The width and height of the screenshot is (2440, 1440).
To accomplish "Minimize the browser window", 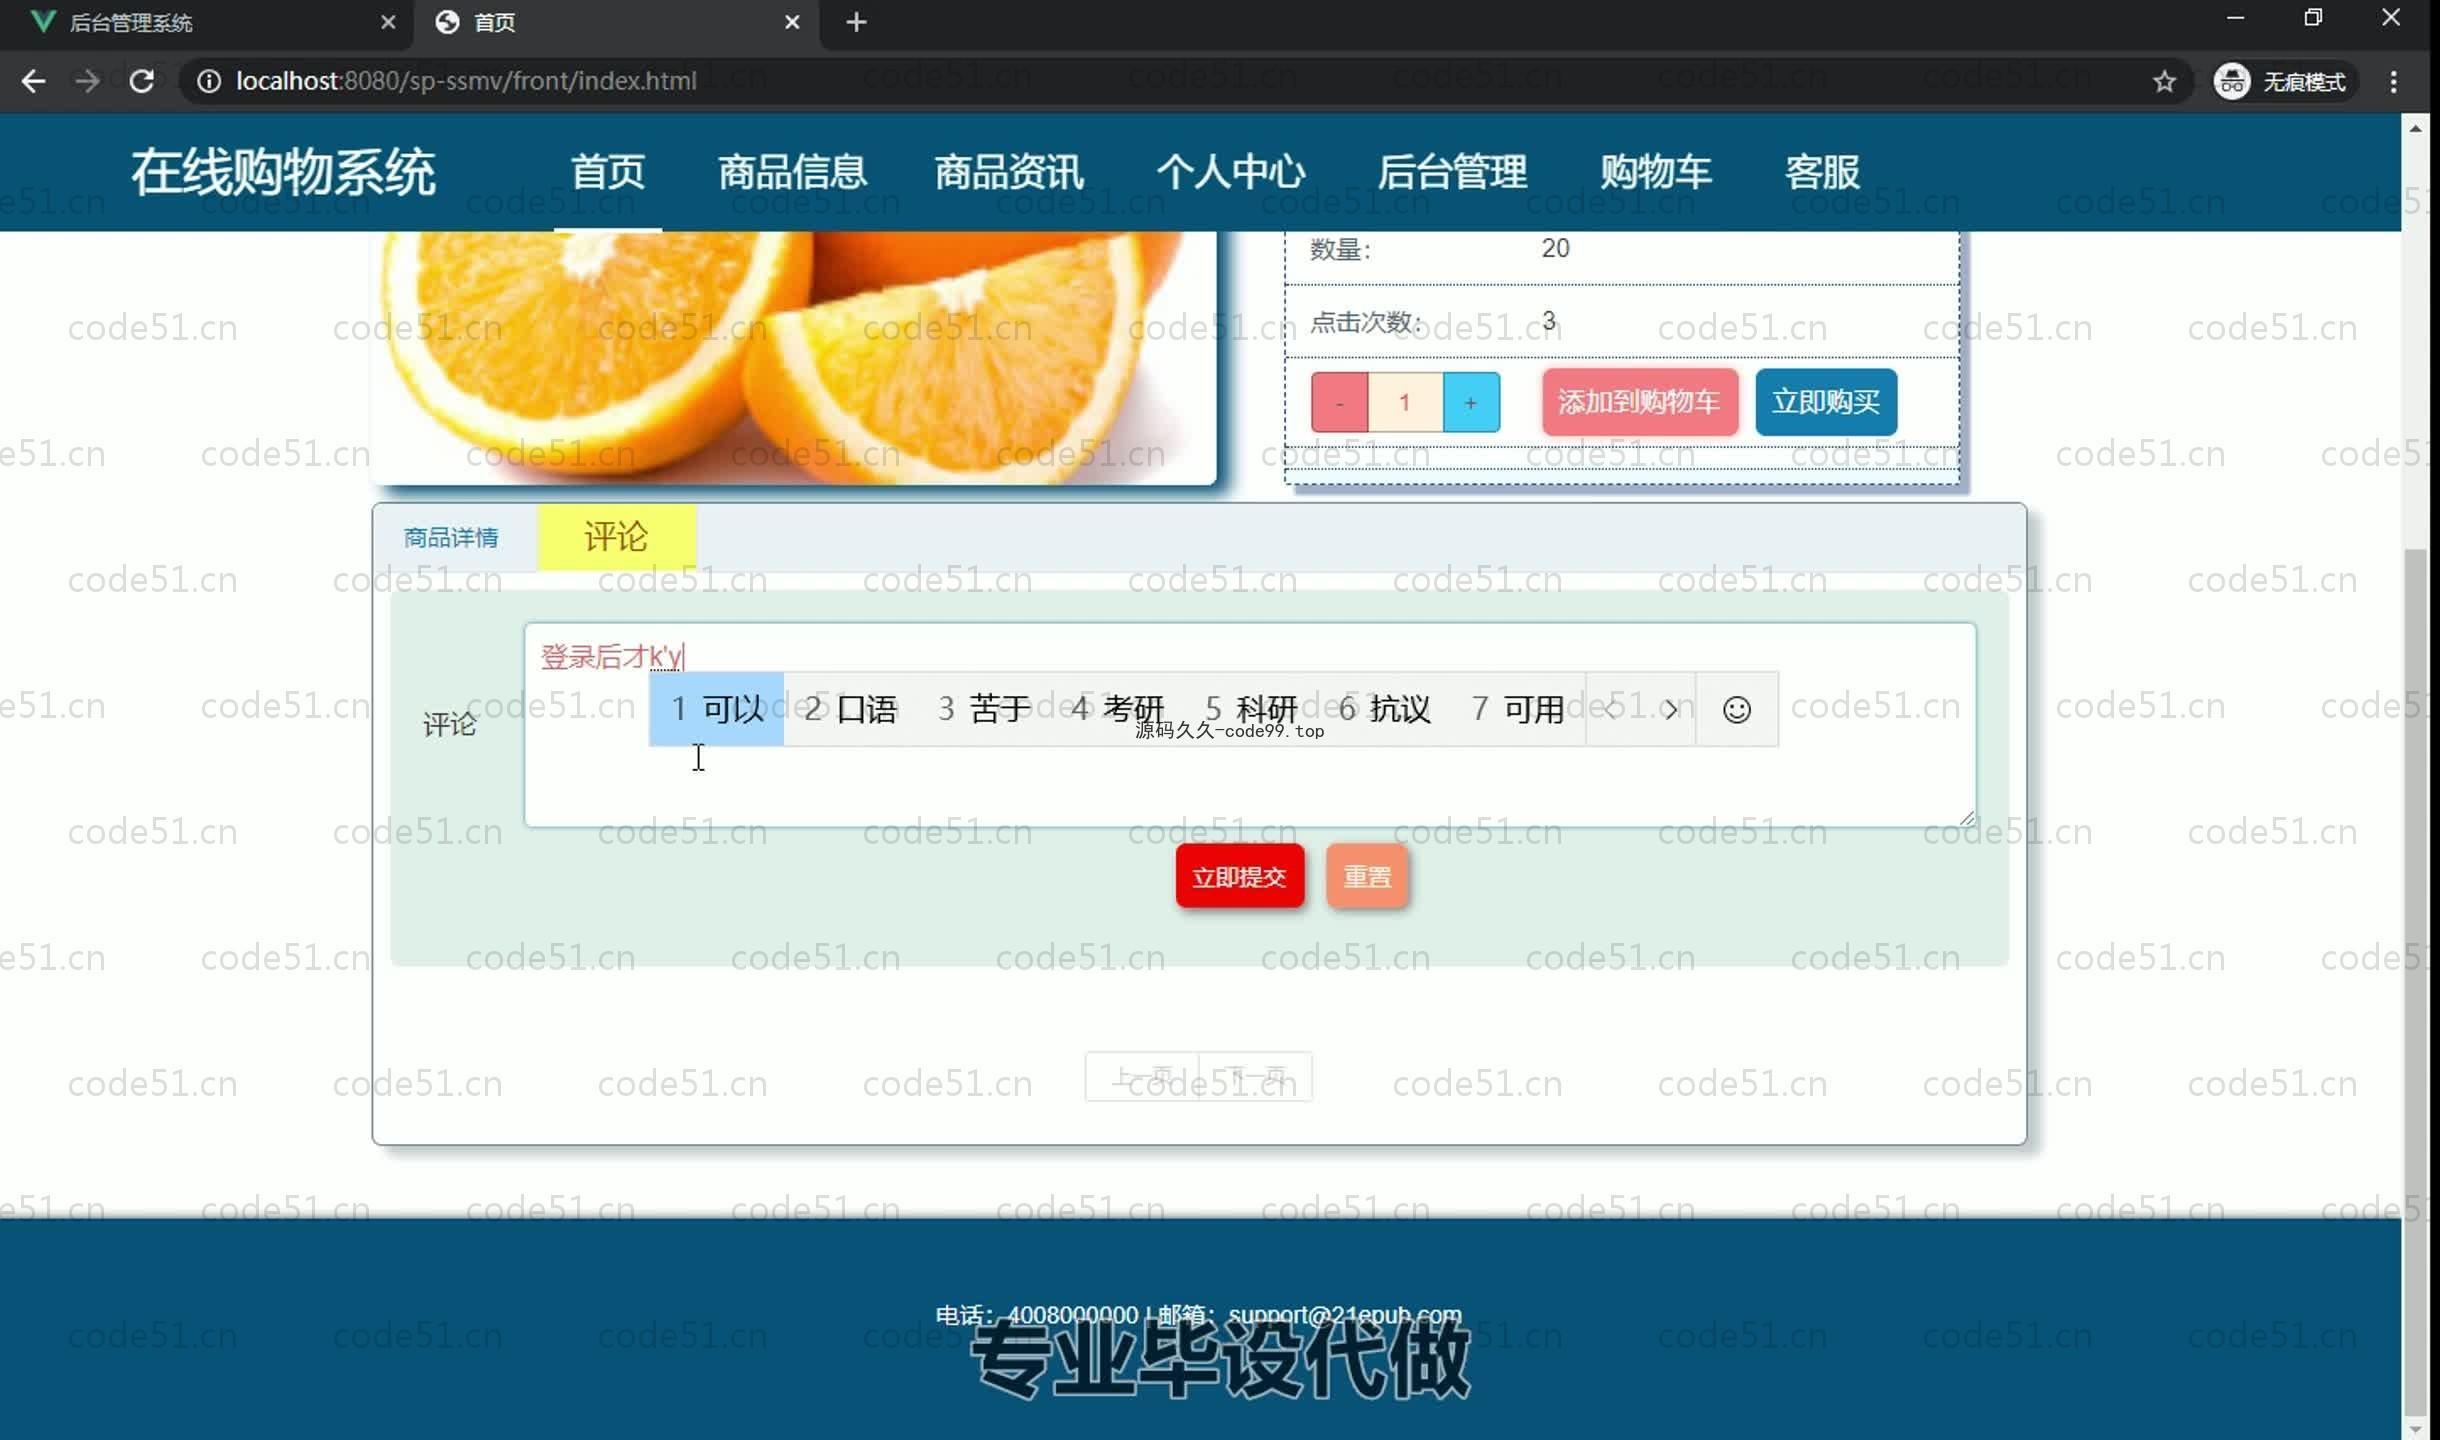I will [2236, 18].
